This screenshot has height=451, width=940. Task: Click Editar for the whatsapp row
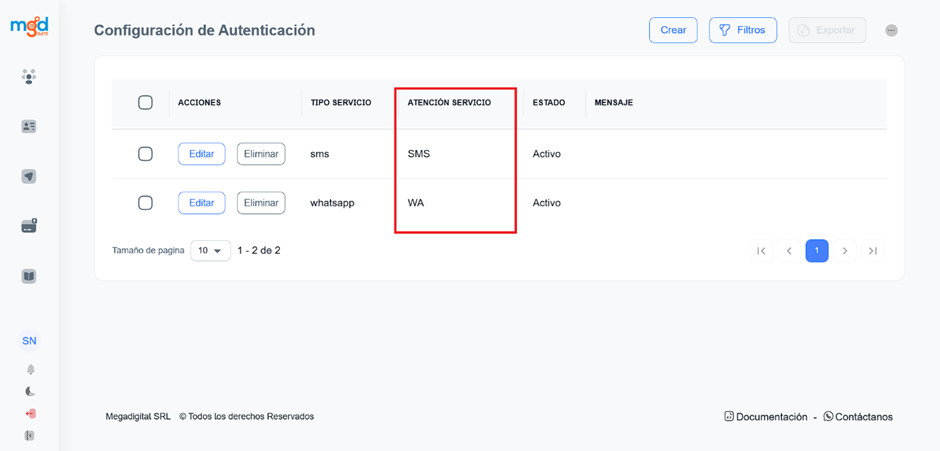[201, 203]
